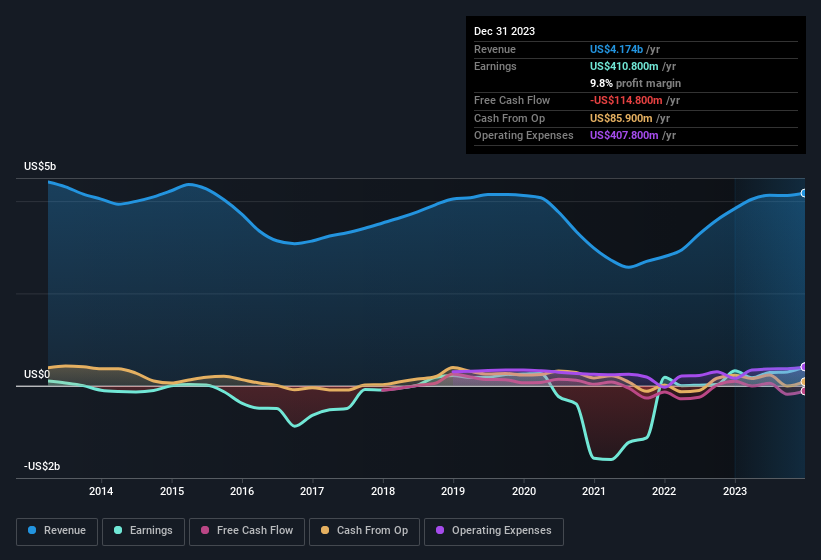Click the 2016 x-axis label
This screenshot has width=821, height=560.
point(242,491)
